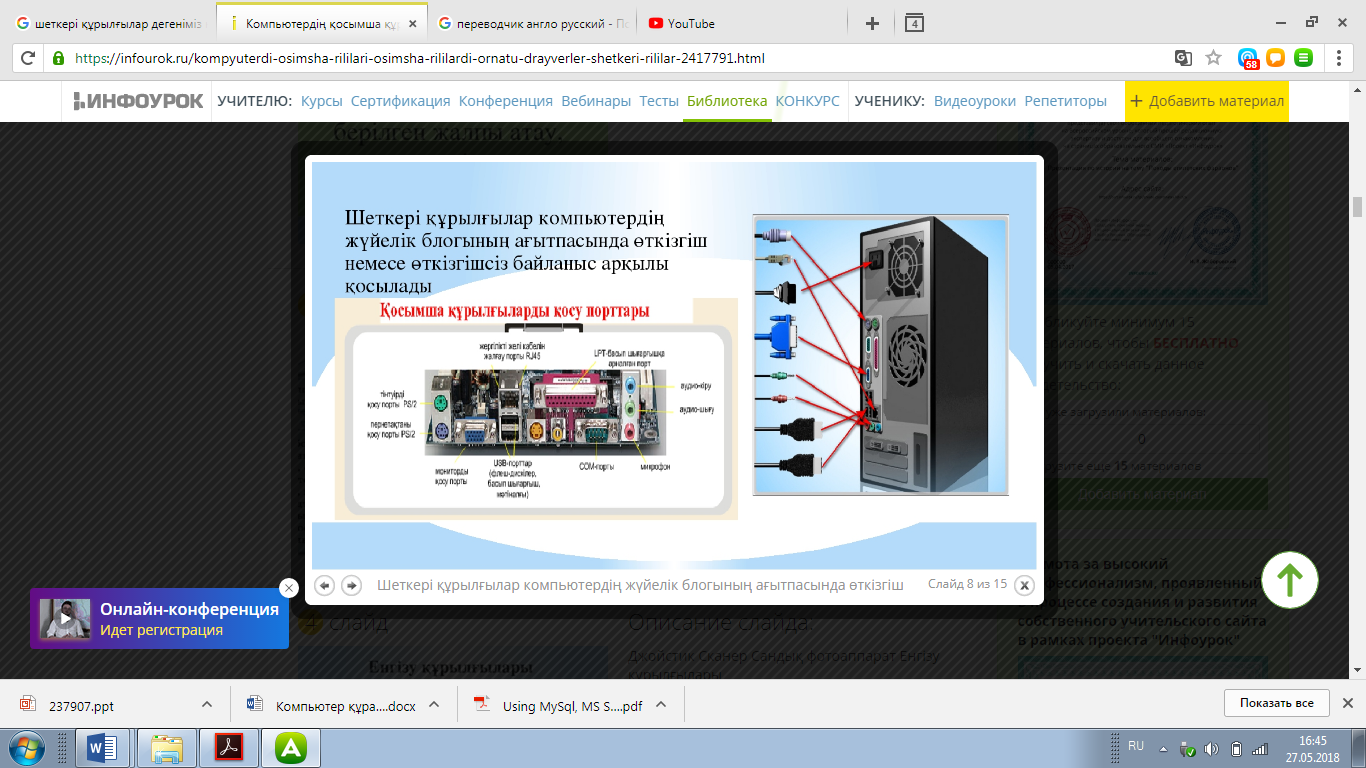Open the Вебинары link
This screenshot has height=768, width=1366.
596,101
